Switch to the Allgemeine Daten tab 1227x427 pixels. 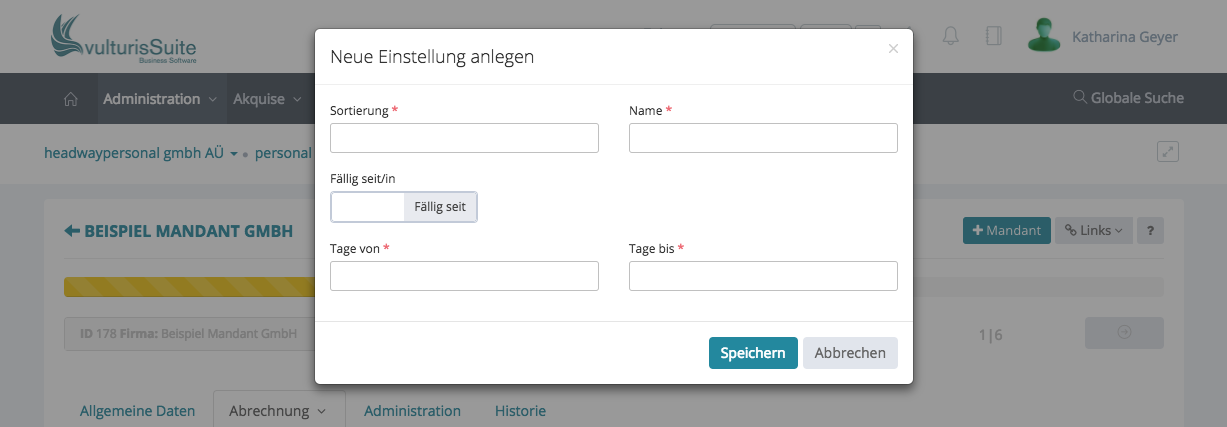(x=137, y=411)
